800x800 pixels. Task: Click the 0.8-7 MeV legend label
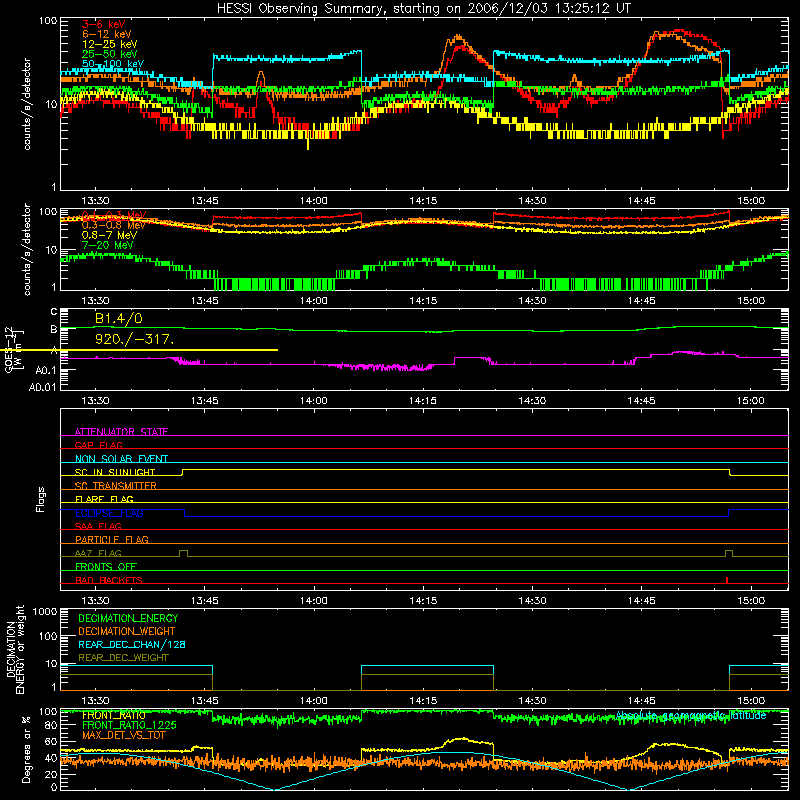tap(109, 235)
